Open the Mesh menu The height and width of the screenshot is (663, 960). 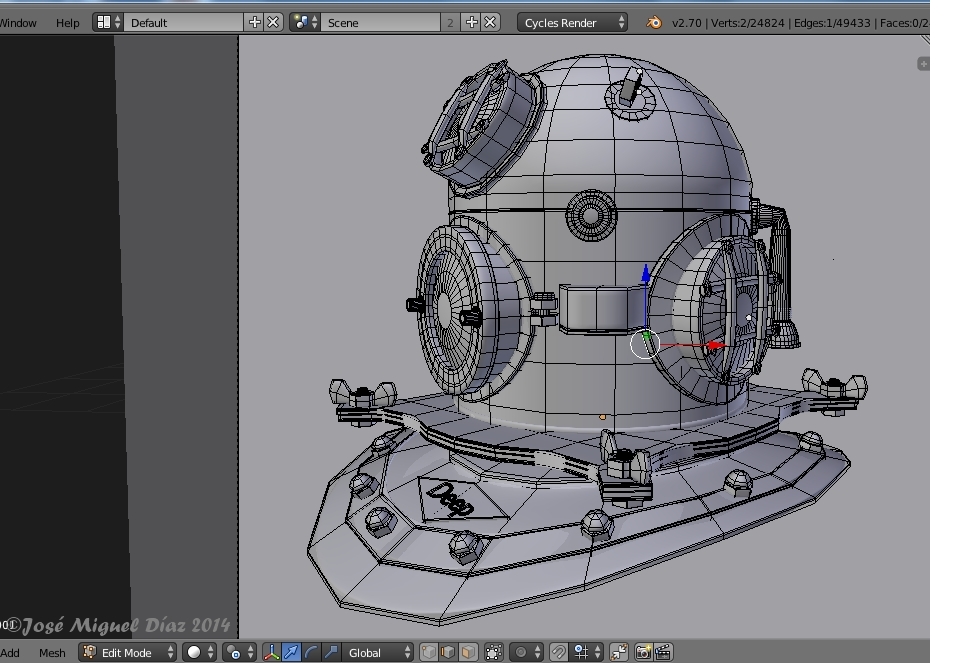(x=52, y=652)
